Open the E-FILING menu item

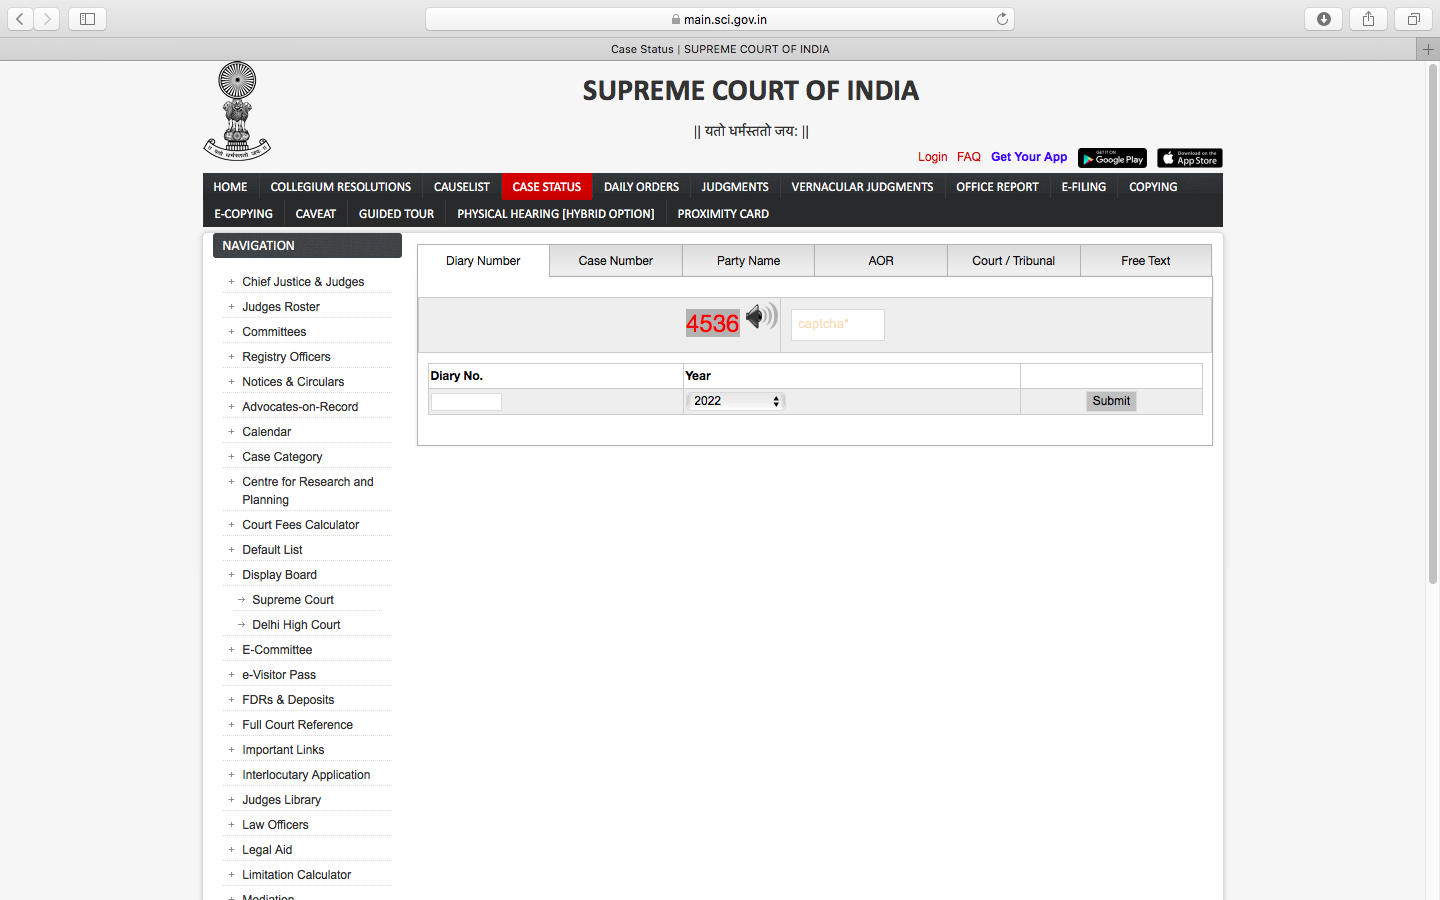coord(1084,187)
